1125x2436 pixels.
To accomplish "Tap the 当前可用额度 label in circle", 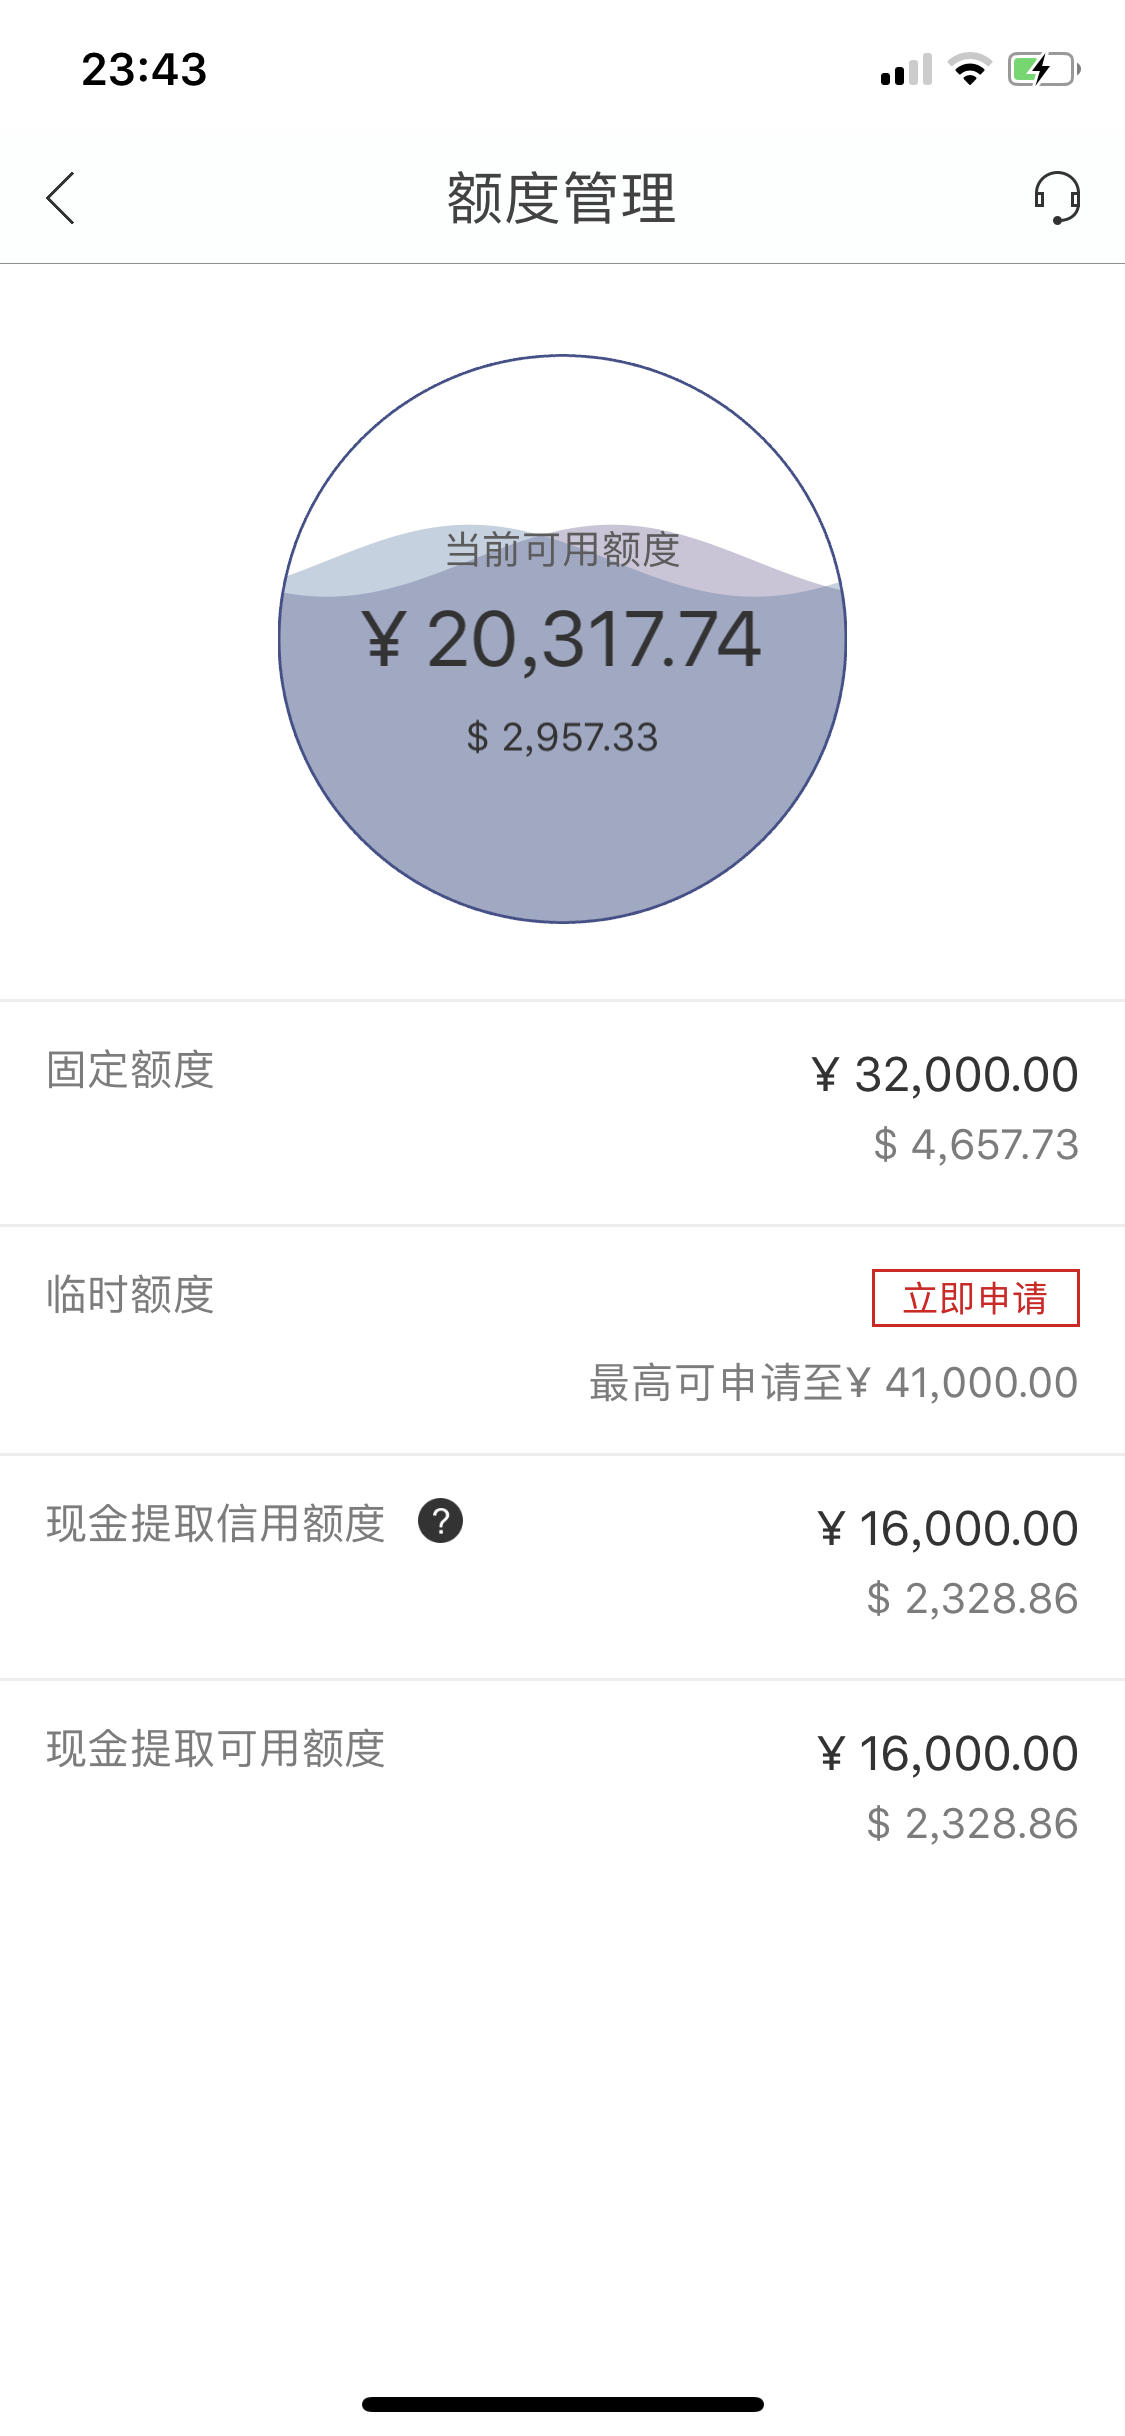I will click(562, 550).
